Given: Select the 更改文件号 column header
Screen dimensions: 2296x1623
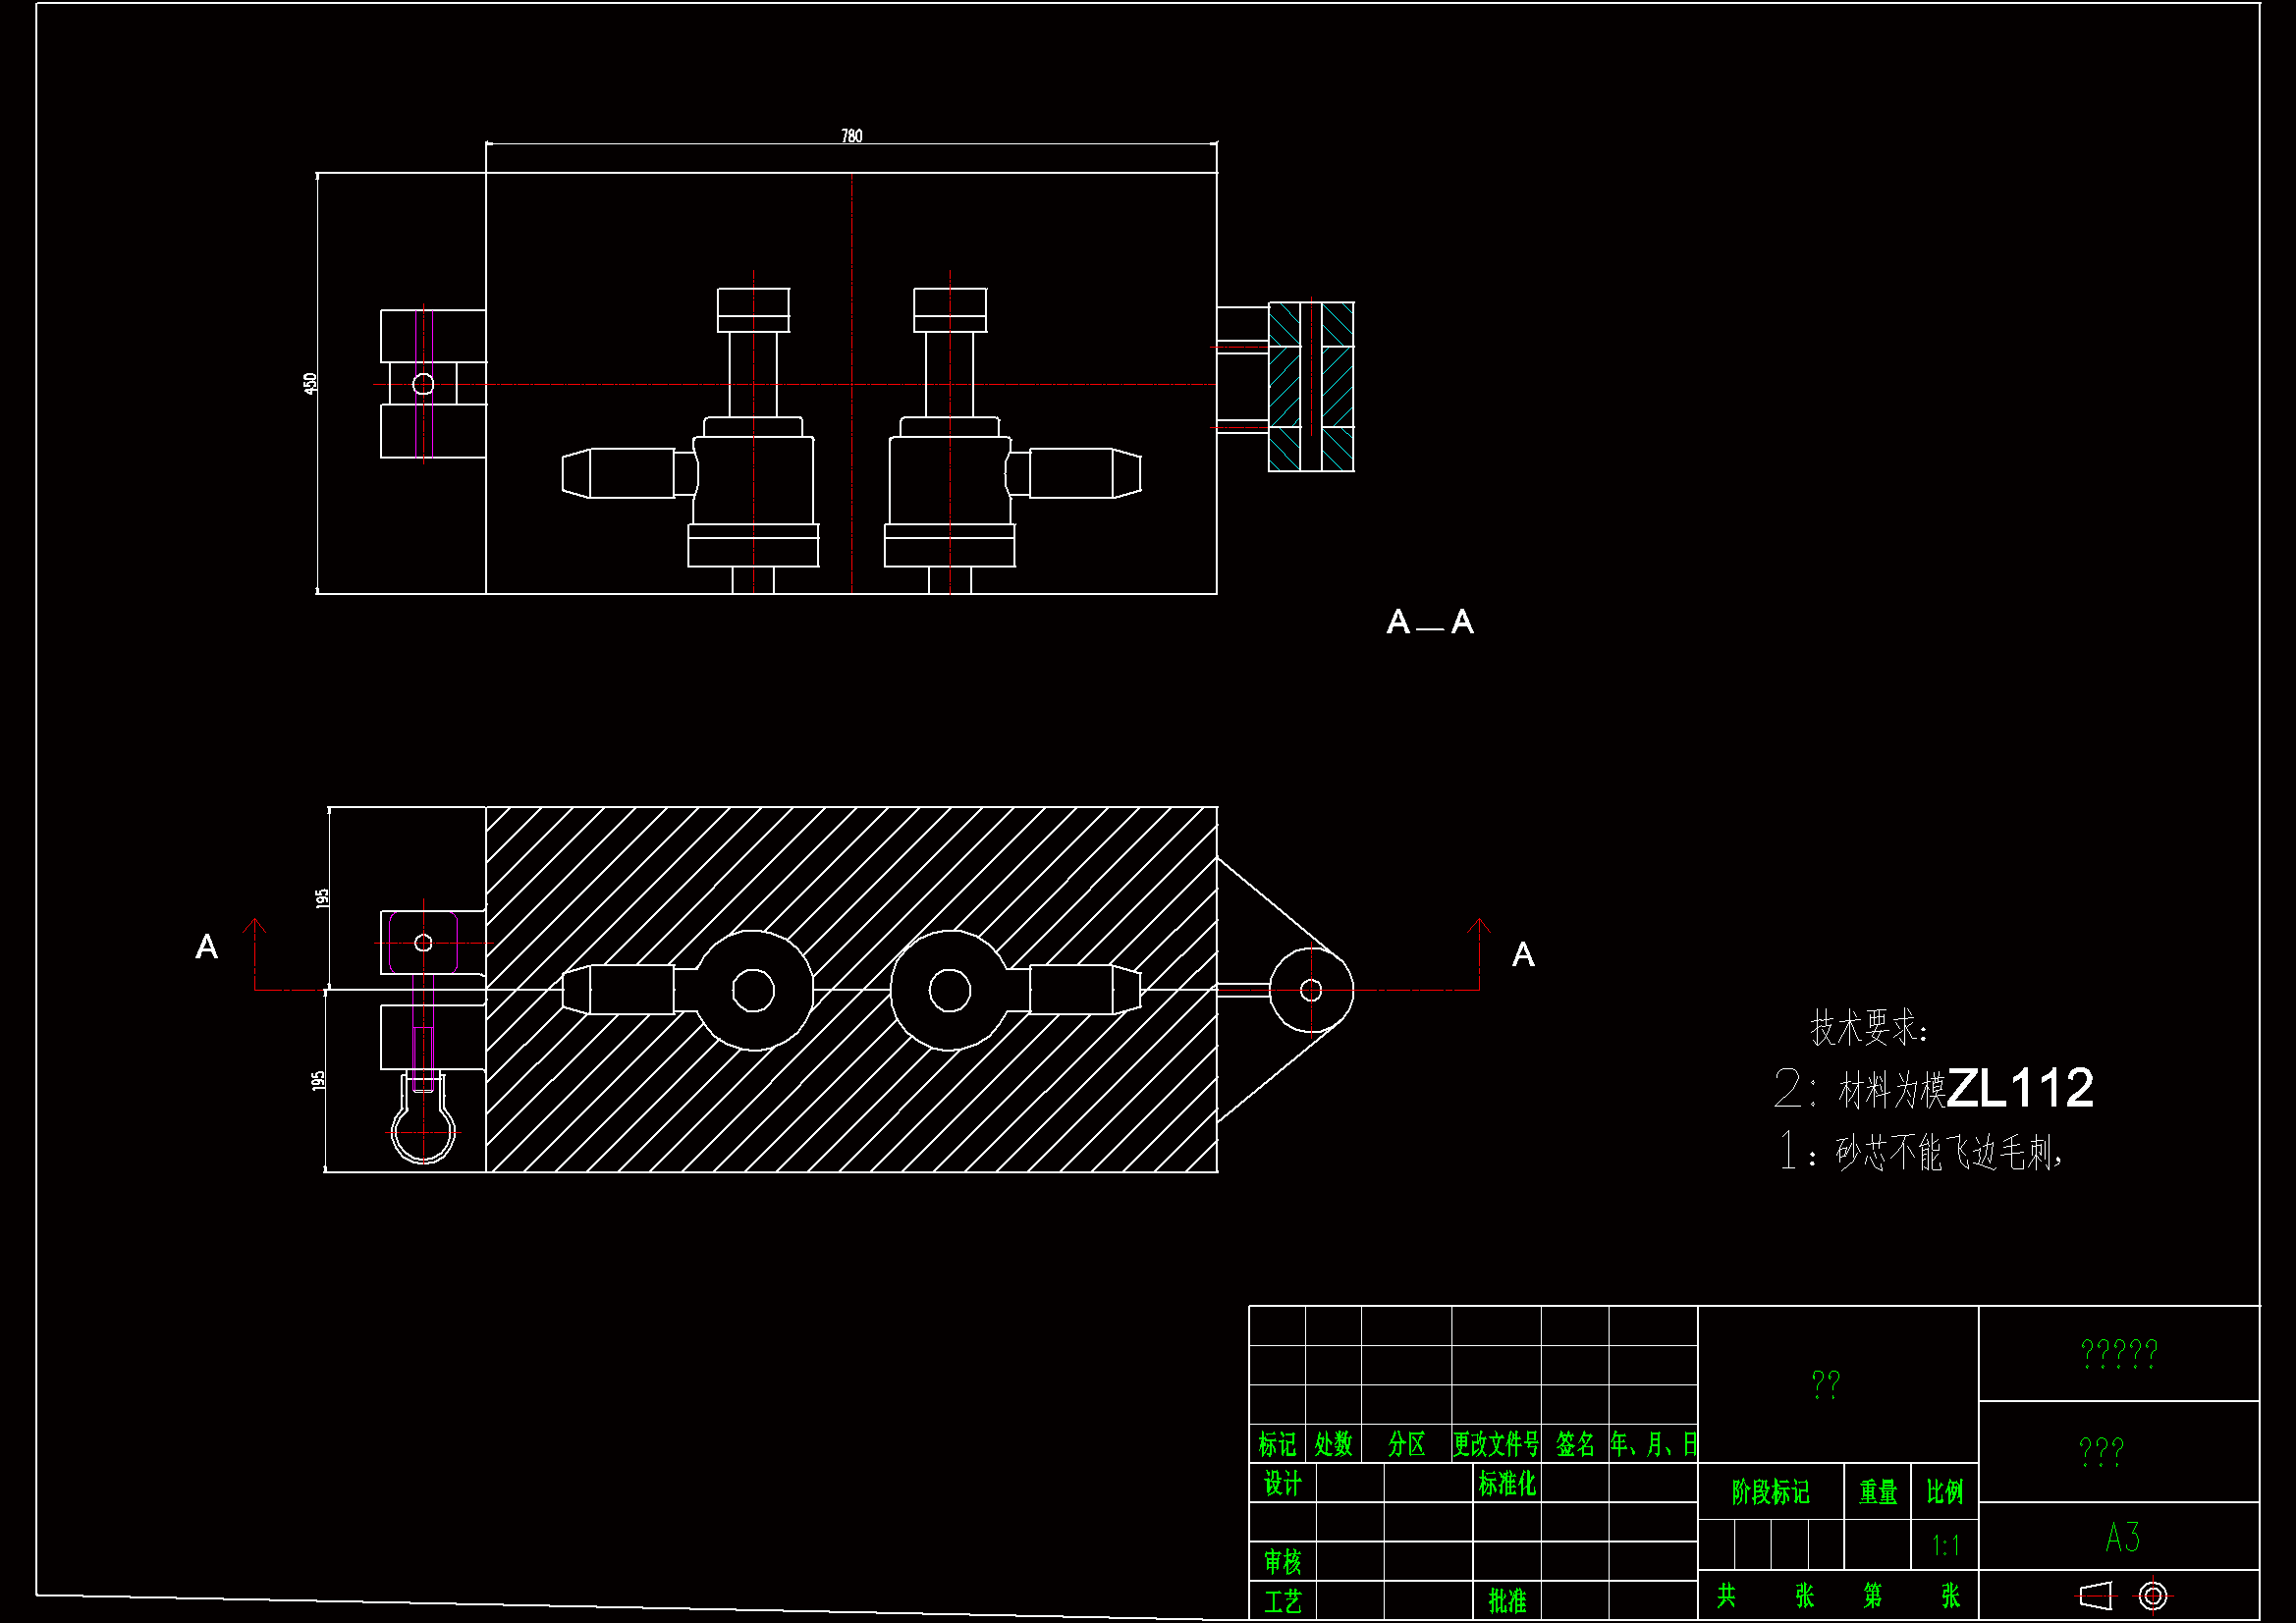Looking at the screenshot, I should pyautogui.click(x=1495, y=1444).
